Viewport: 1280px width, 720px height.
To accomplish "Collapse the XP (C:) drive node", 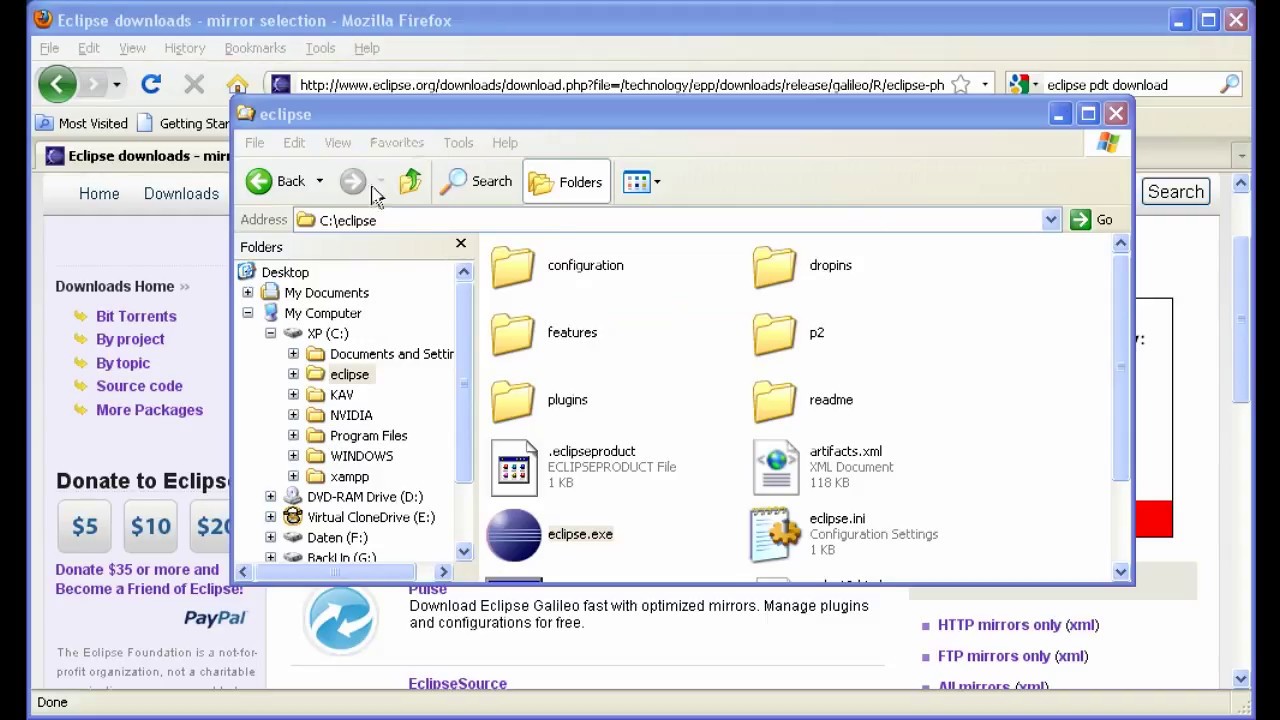I will [270, 333].
